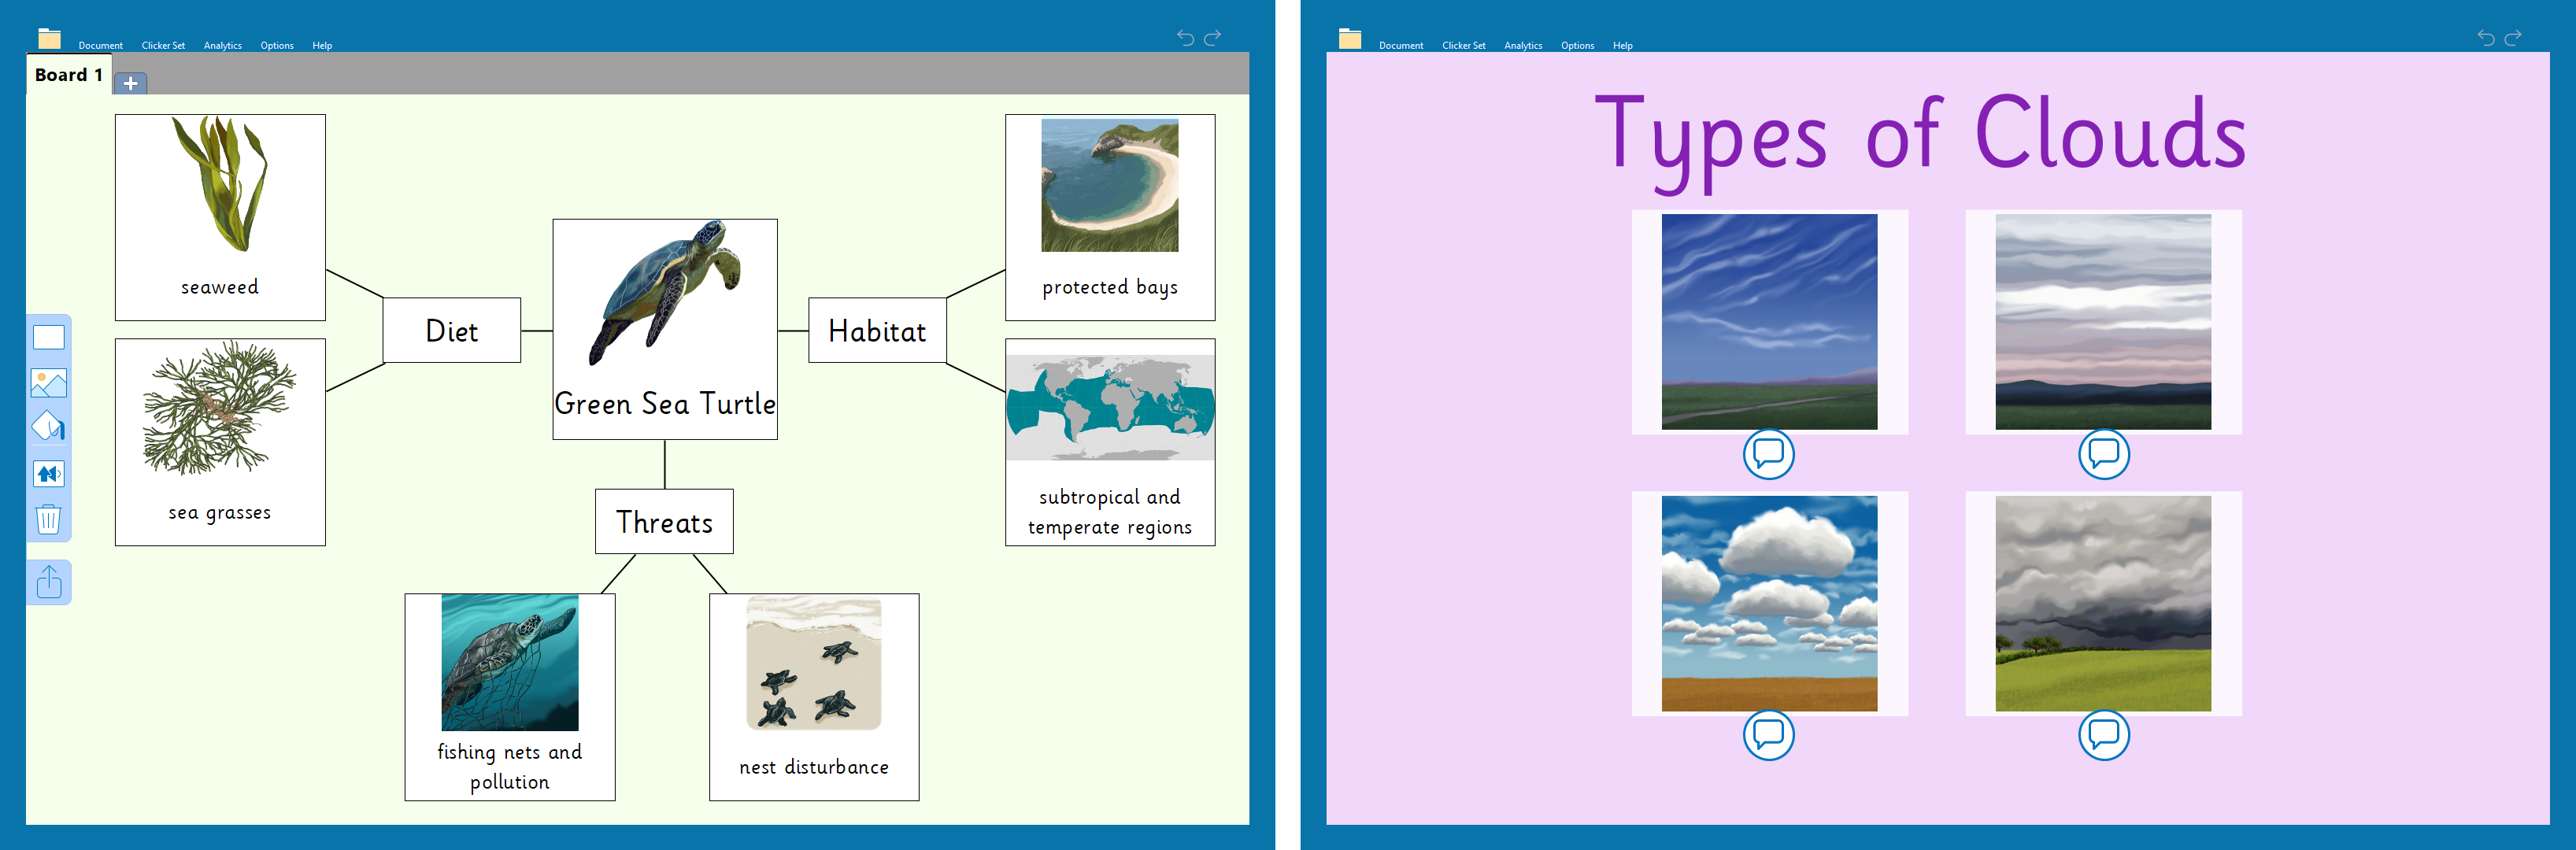
Task: Open the Analytics menu in right window
Action: (x=1522, y=45)
